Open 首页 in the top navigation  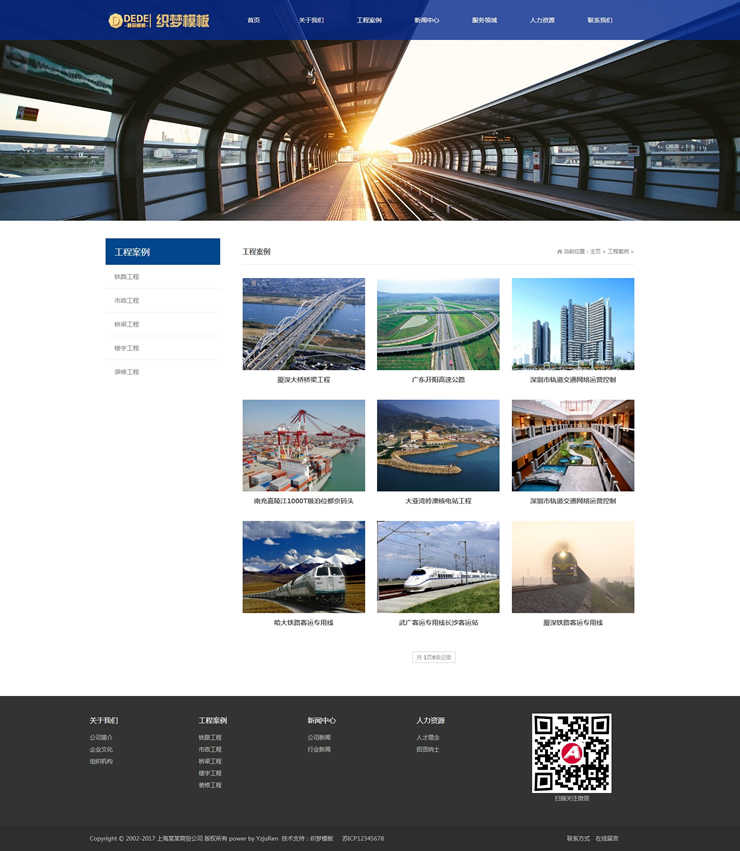pos(254,20)
